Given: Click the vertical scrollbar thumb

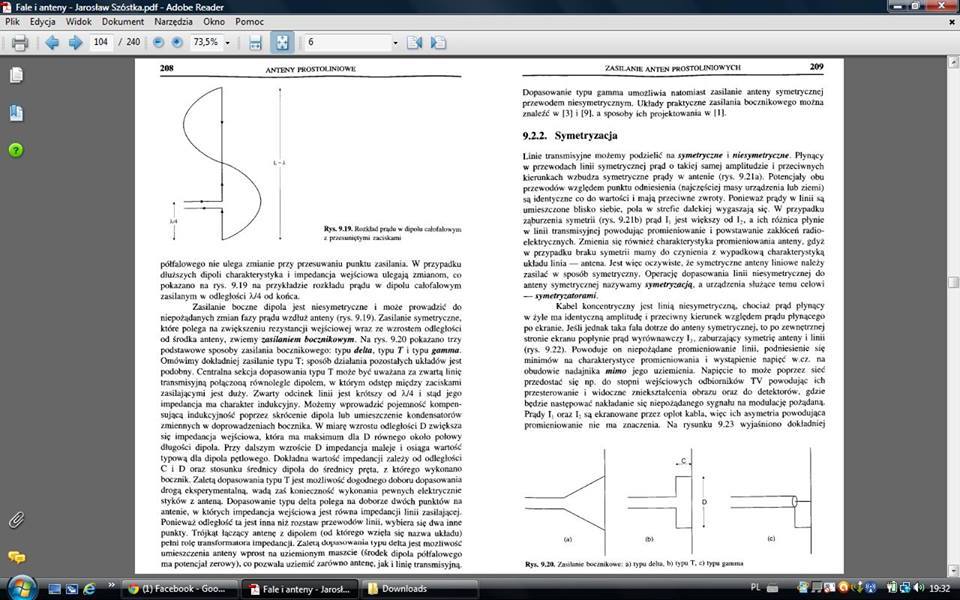Looking at the screenshot, I should 953,282.
